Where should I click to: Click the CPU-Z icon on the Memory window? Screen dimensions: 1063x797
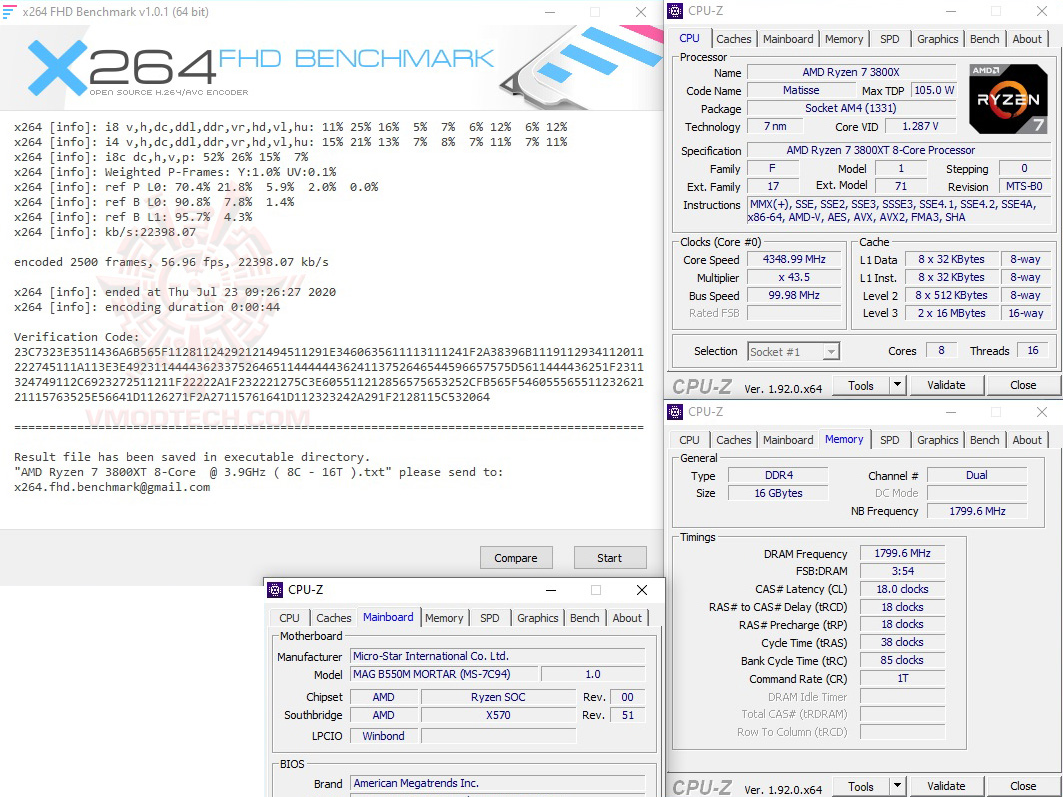click(676, 411)
